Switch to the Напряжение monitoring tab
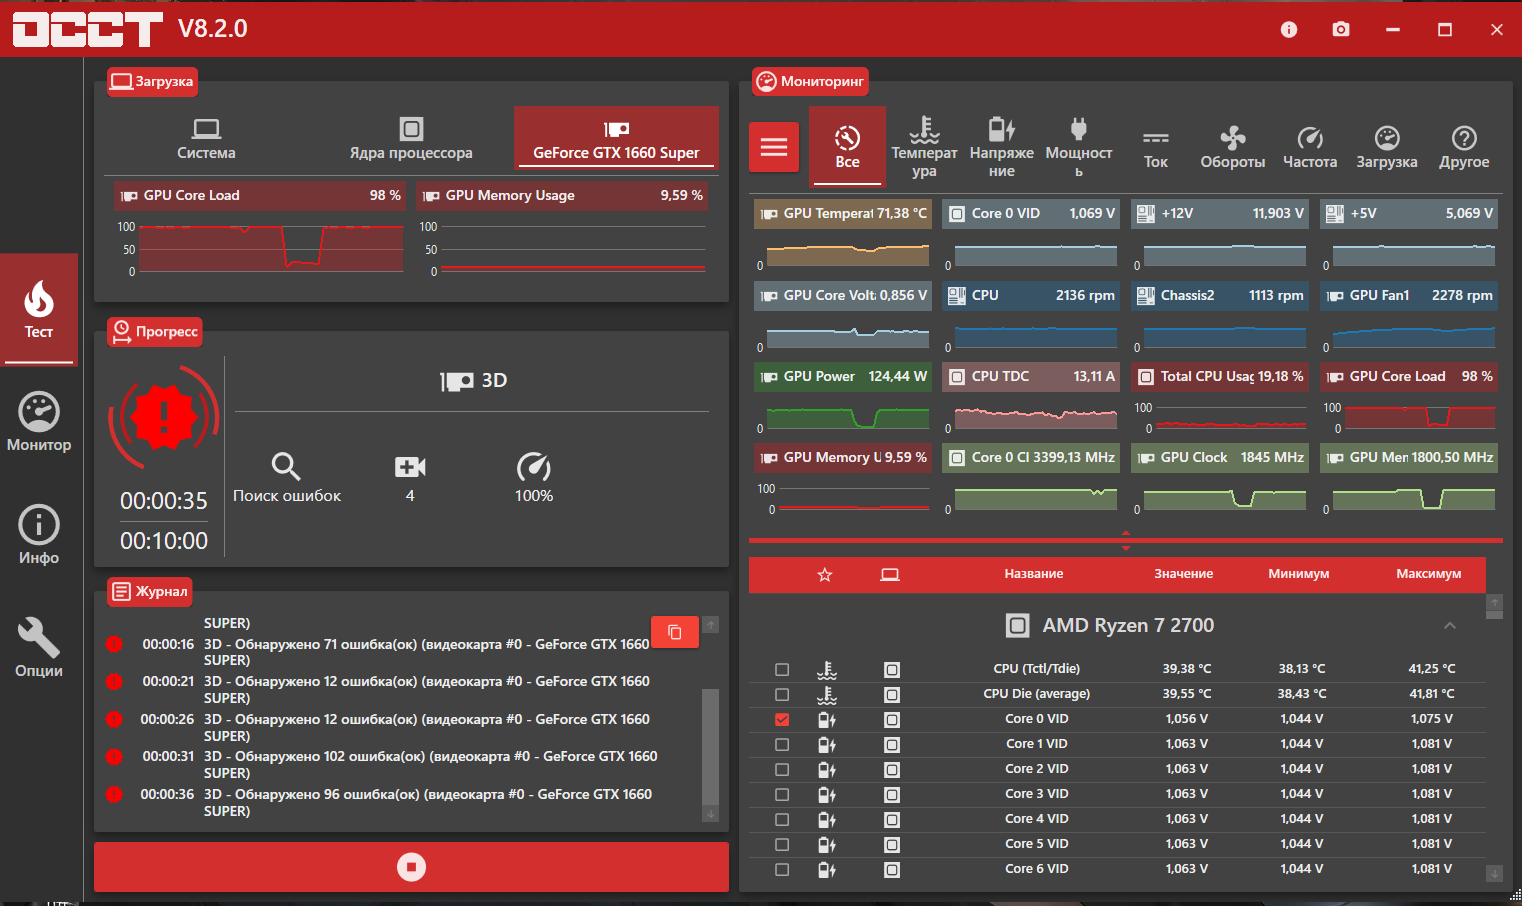This screenshot has width=1522, height=906. tap(1001, 147)
